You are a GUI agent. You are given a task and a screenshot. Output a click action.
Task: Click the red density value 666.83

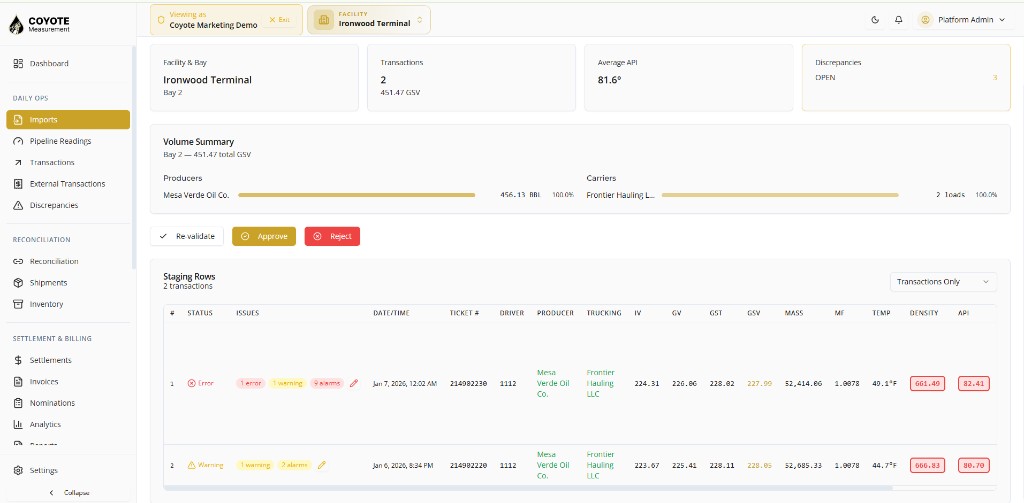coord(927,465)
